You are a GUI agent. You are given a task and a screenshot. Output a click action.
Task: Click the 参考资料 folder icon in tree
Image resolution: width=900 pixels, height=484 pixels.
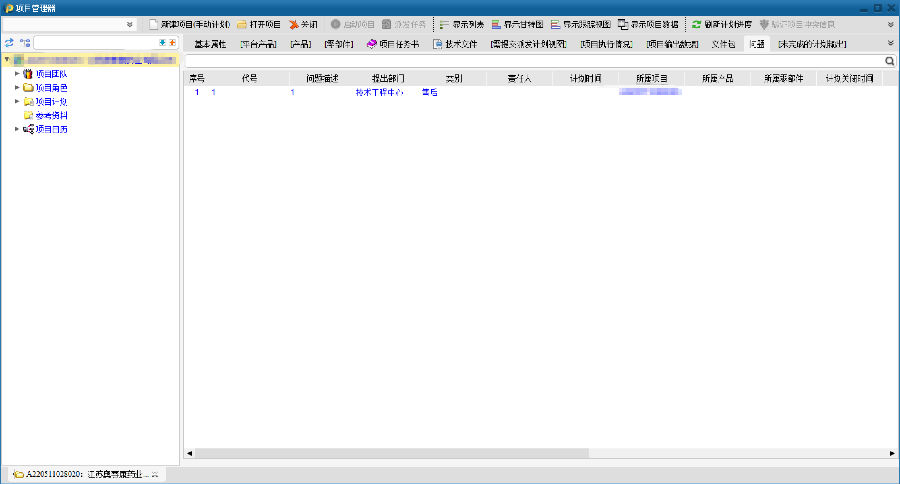28,115
